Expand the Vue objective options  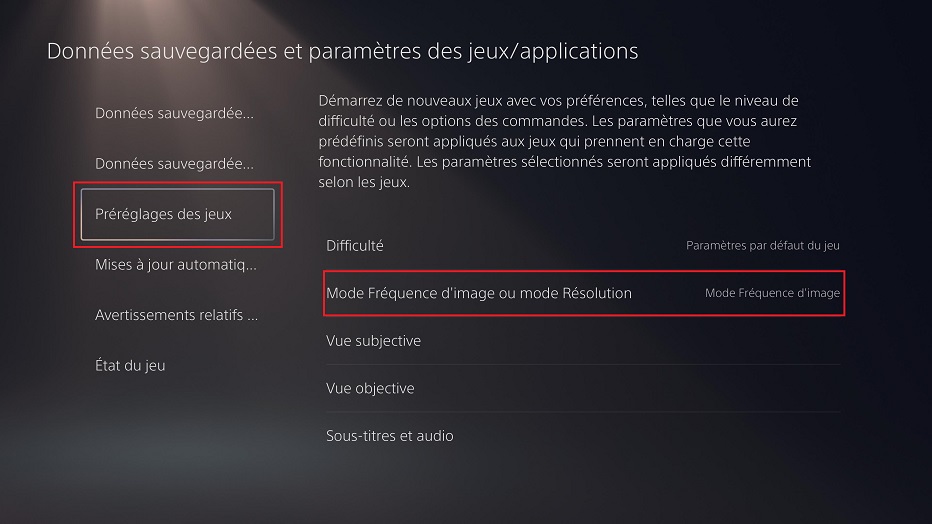pyautogui.click(x=582, y=388)
